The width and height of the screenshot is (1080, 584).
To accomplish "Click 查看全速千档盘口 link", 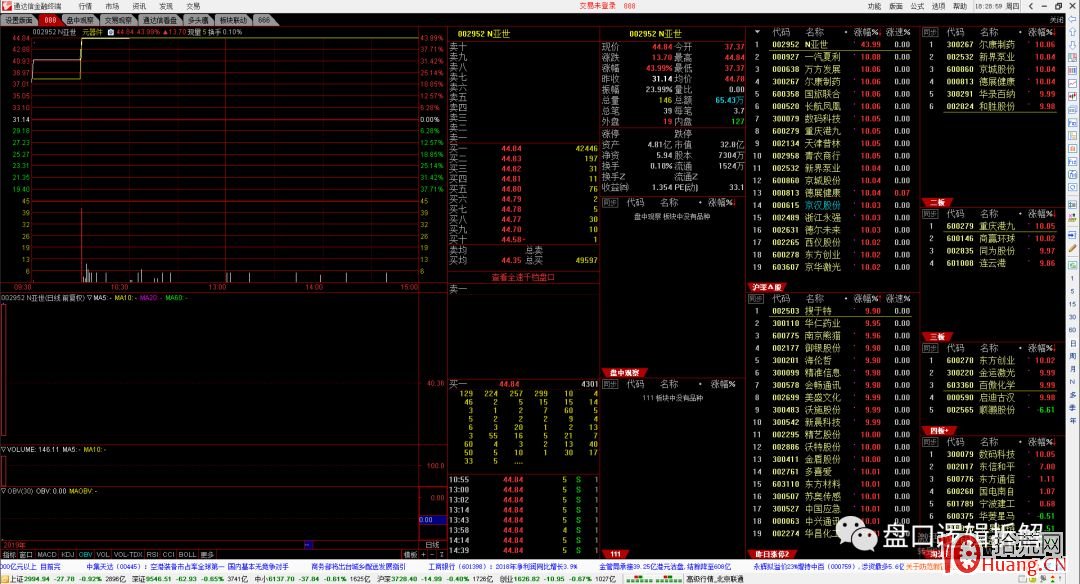I will pyautogui.click(x=521, y=278).
